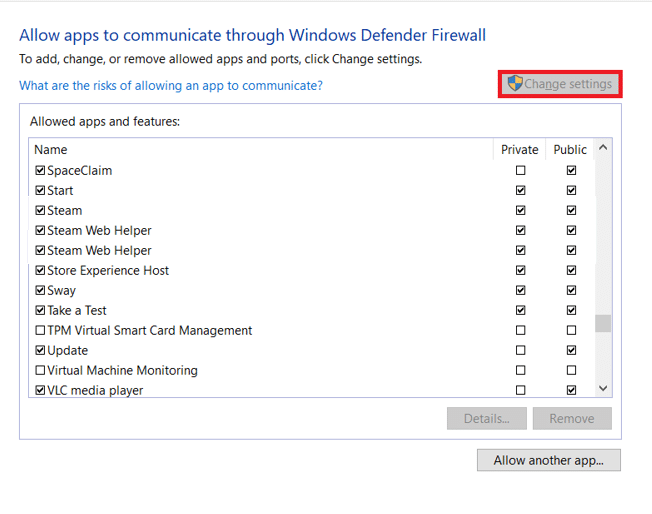Image resolution: width=652 pixels, height=514 pixels.
Task: Click the Private column header
Action: 520,150
